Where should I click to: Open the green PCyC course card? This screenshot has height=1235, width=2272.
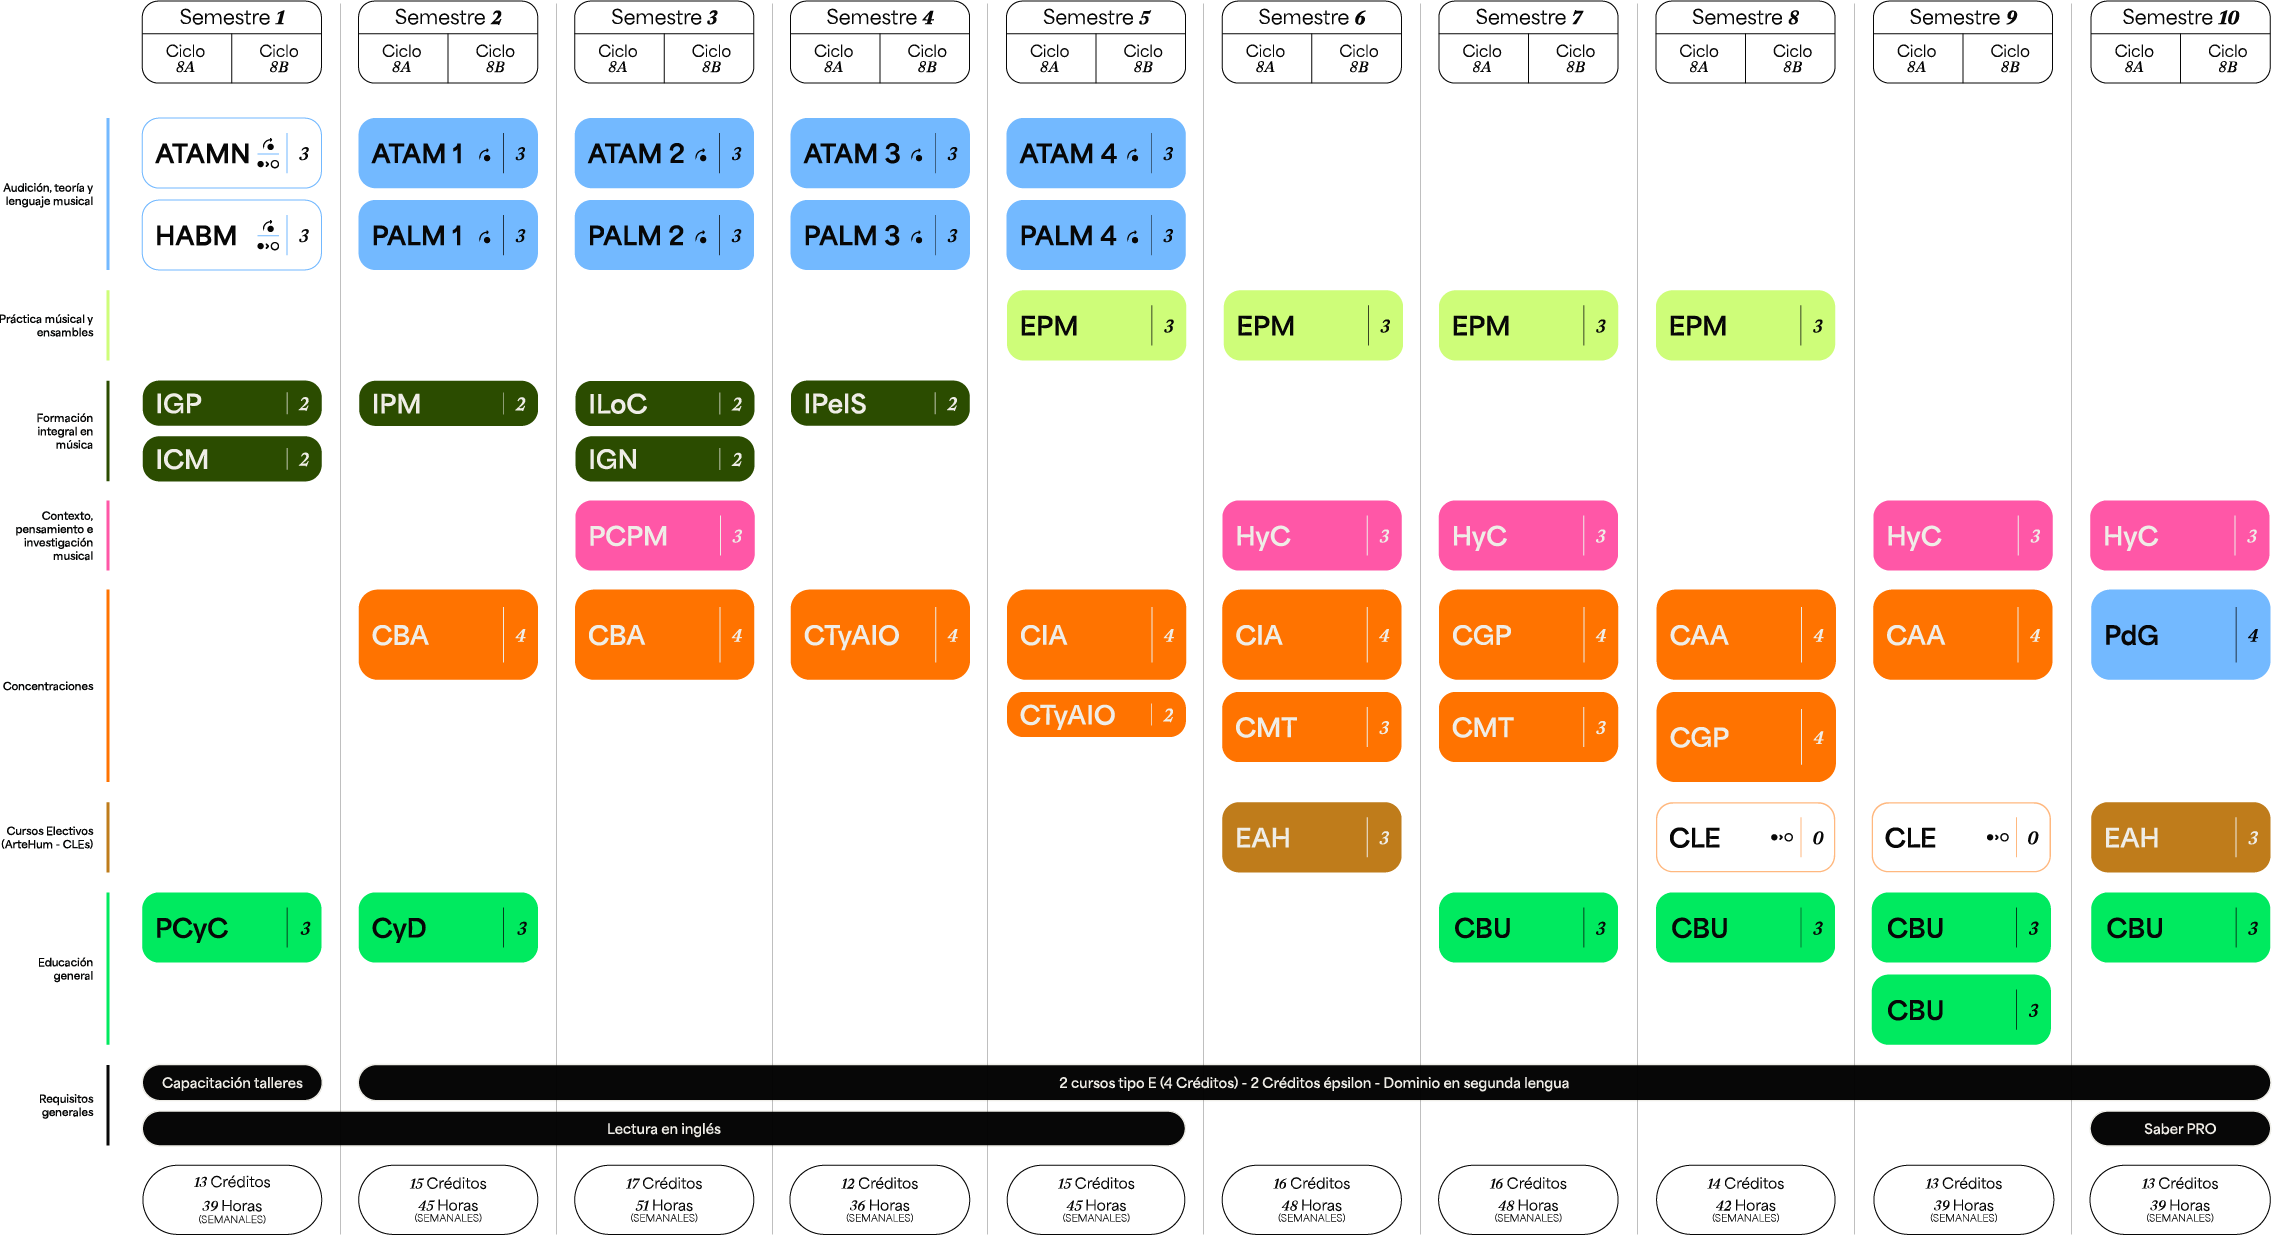pyautogui.click(x=232, y=927)
